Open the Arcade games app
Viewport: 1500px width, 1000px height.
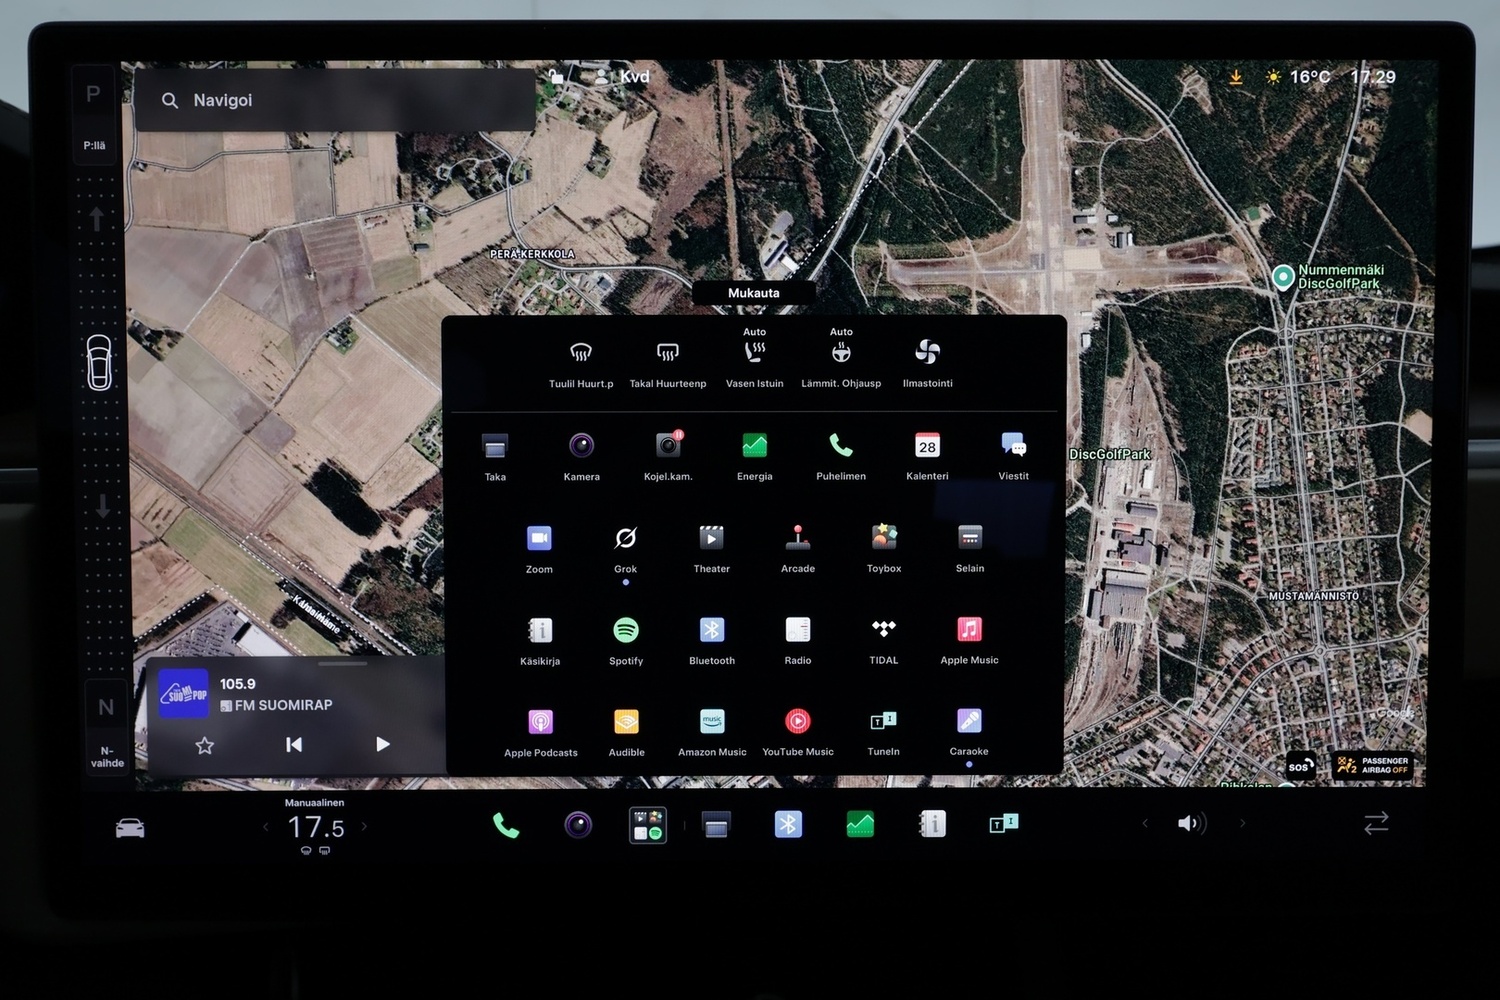click(798, 538)
